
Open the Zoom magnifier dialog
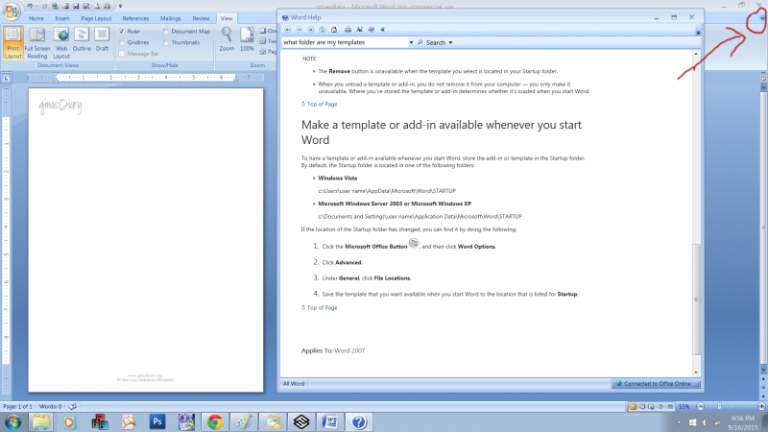[226, 40]
